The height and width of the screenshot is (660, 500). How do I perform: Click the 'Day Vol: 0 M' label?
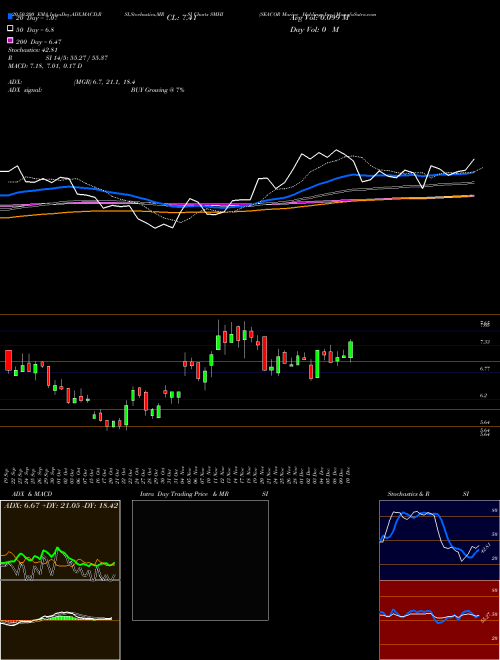(314, 30)
